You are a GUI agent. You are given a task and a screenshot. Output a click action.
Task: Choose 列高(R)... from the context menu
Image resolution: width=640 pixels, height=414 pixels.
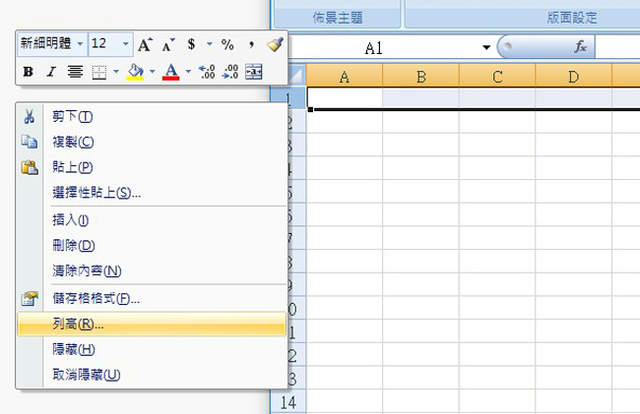(x=78, y=324)
